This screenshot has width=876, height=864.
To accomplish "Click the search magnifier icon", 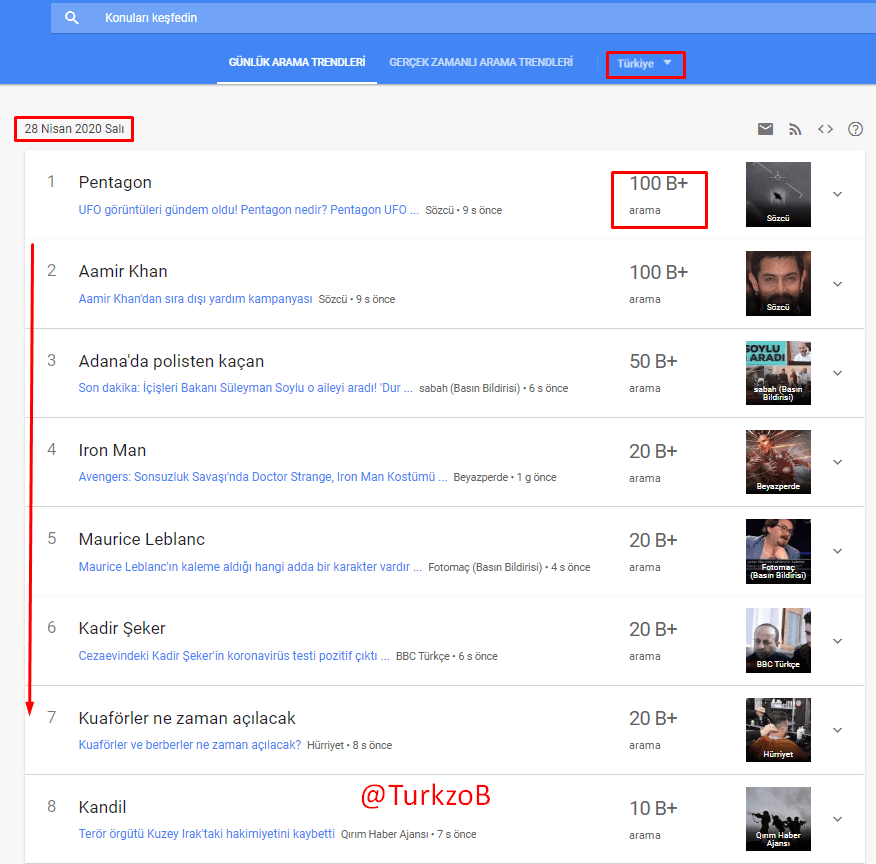I will (72, 18).
